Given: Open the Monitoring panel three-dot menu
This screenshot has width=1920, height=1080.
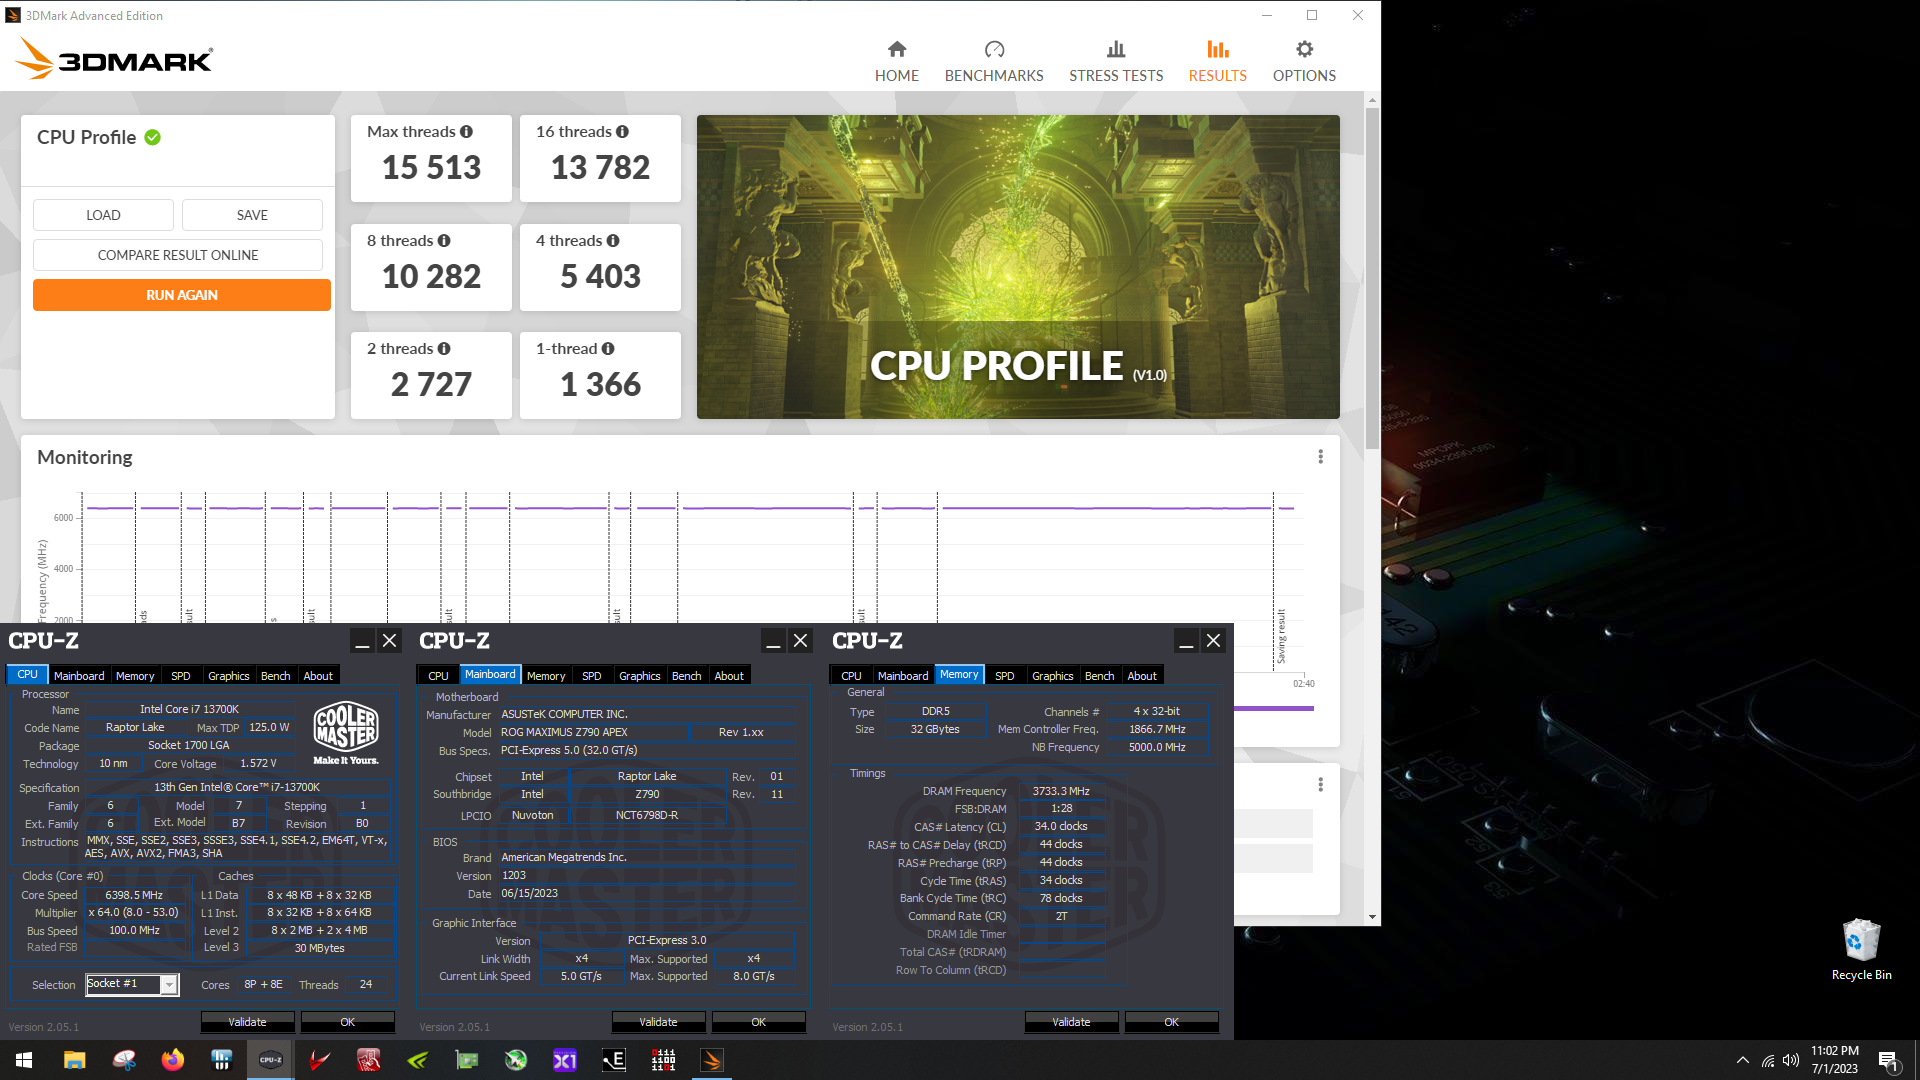Looking at the screenshot, I should [1320, 457].
